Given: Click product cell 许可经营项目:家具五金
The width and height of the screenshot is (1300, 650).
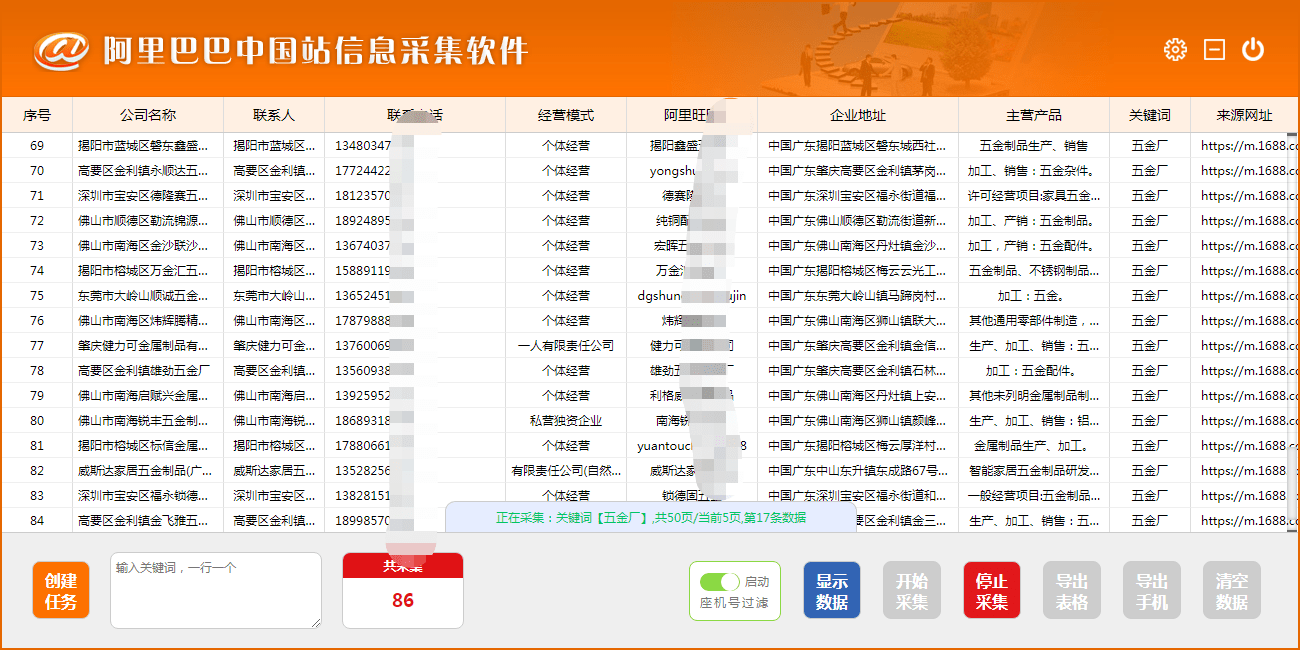Looking at the screenshot, I should point(1034,195).
